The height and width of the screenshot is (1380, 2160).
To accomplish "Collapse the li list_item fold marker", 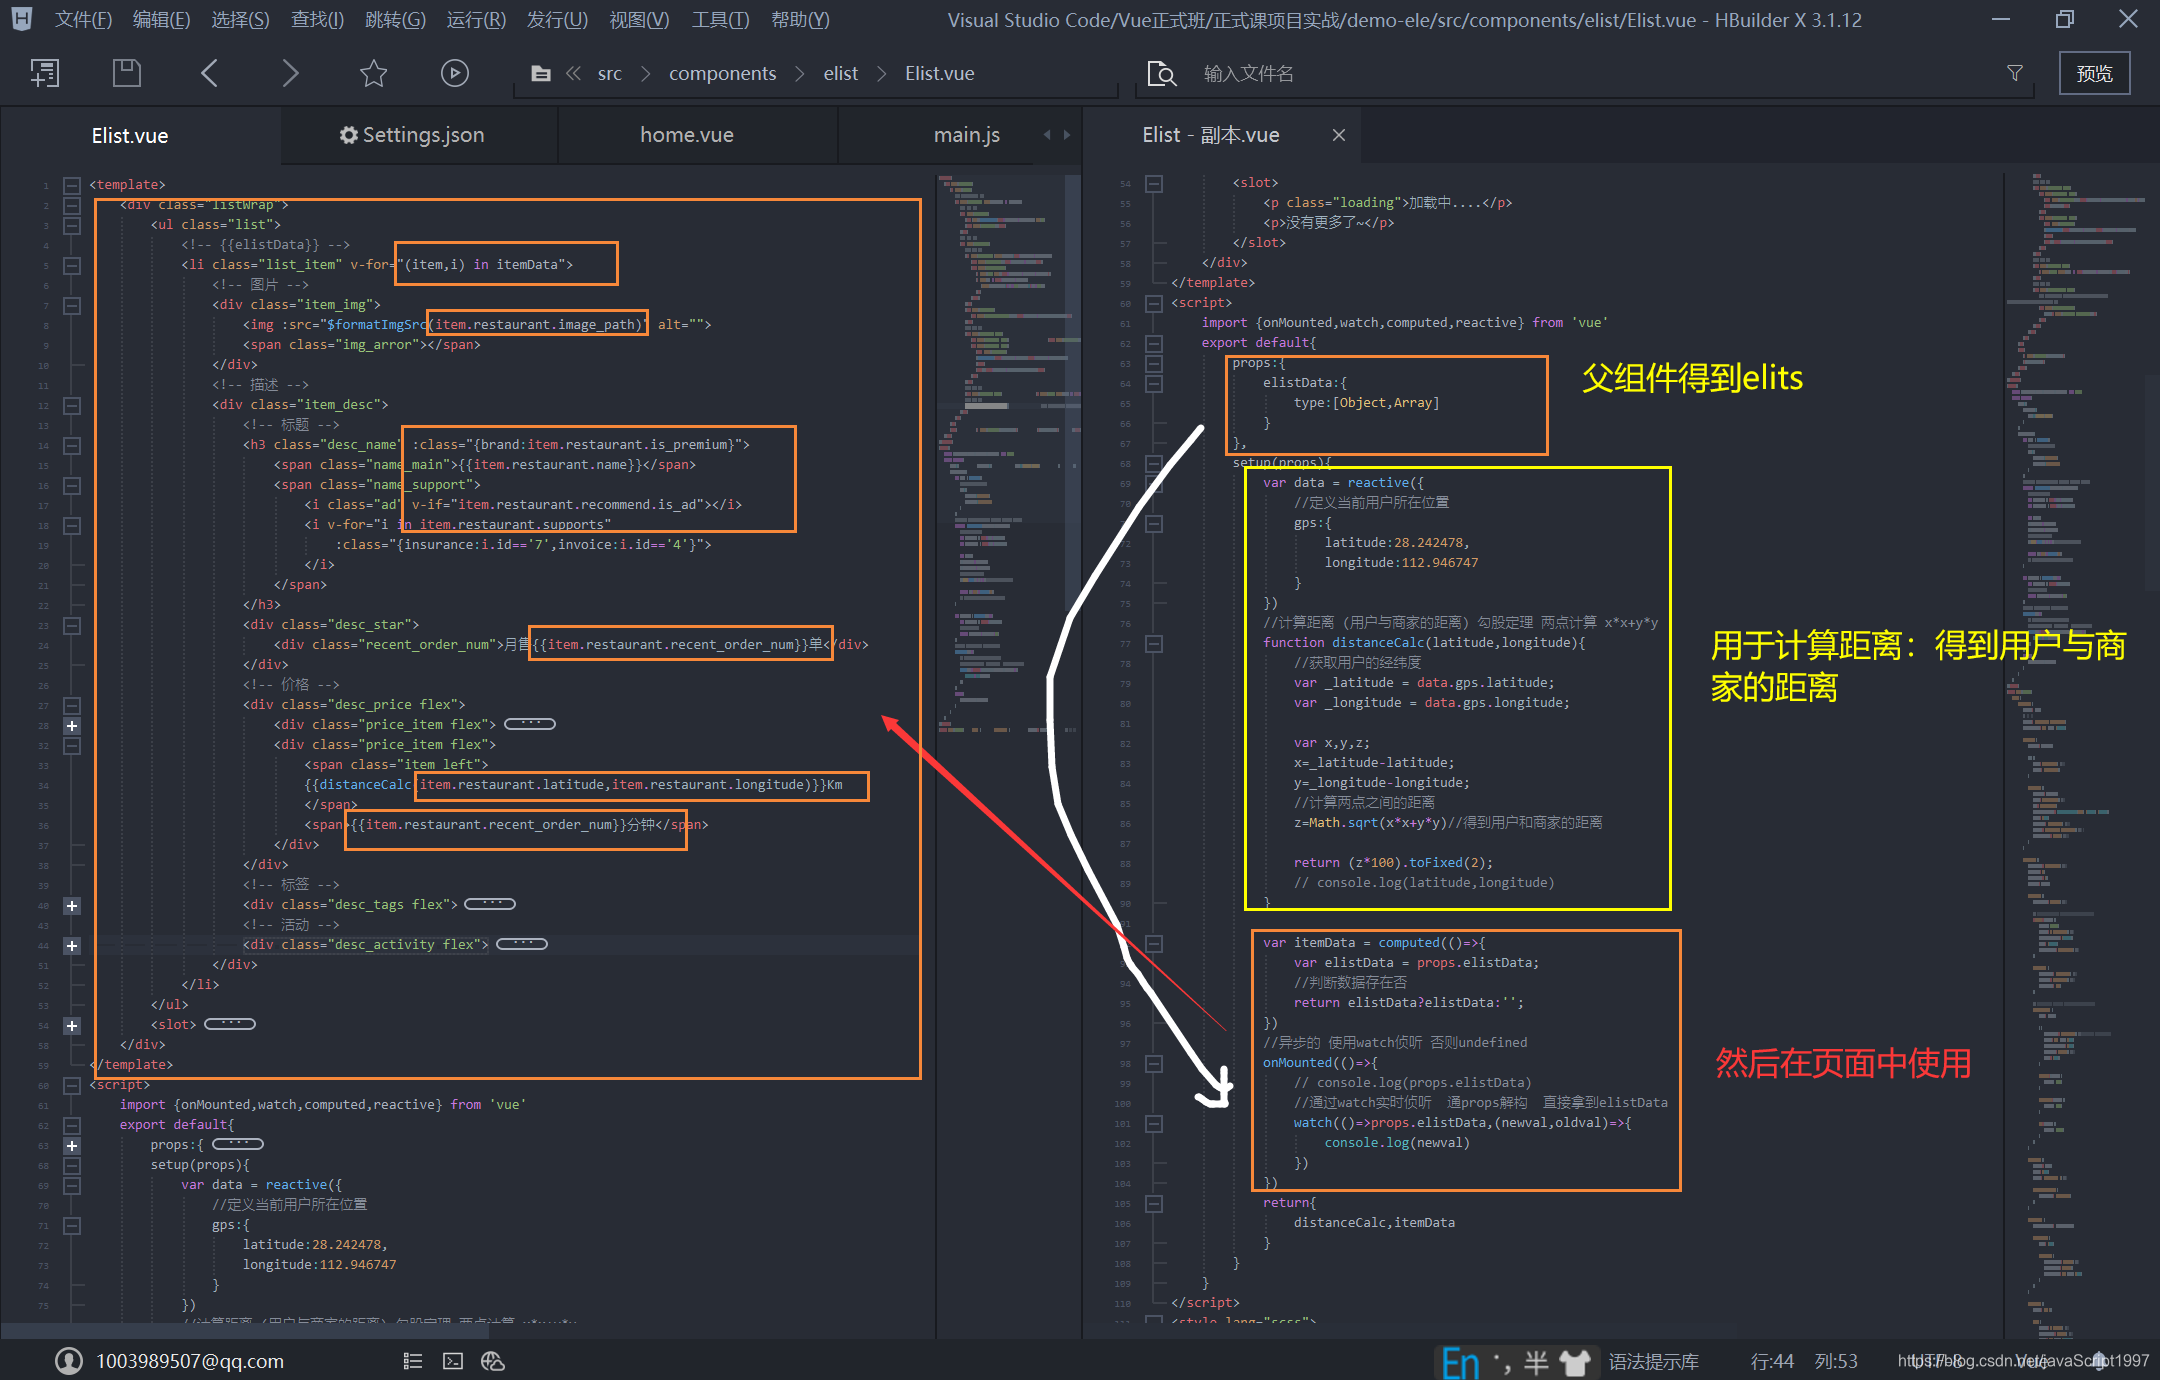I will tap(72, 265).
